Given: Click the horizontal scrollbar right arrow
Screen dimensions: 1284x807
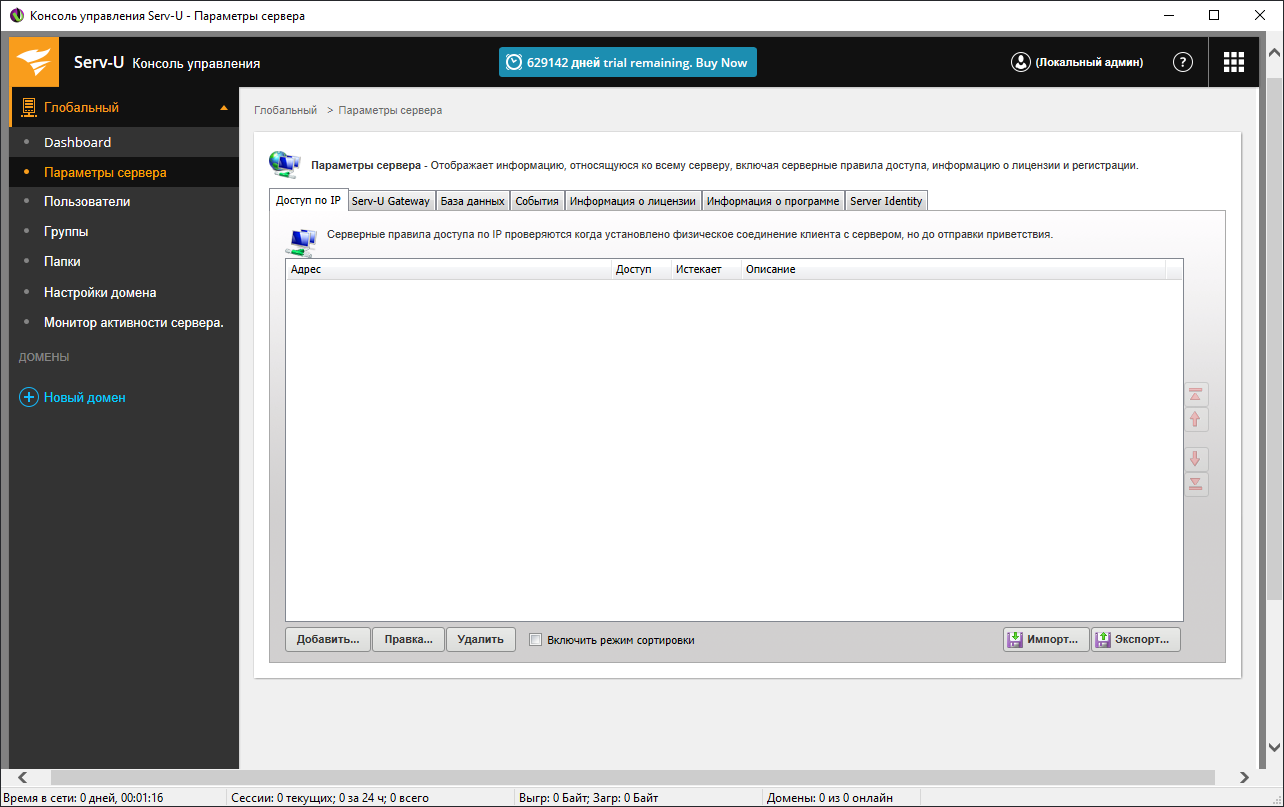Looking at the screenshot, I should 1244,777.
